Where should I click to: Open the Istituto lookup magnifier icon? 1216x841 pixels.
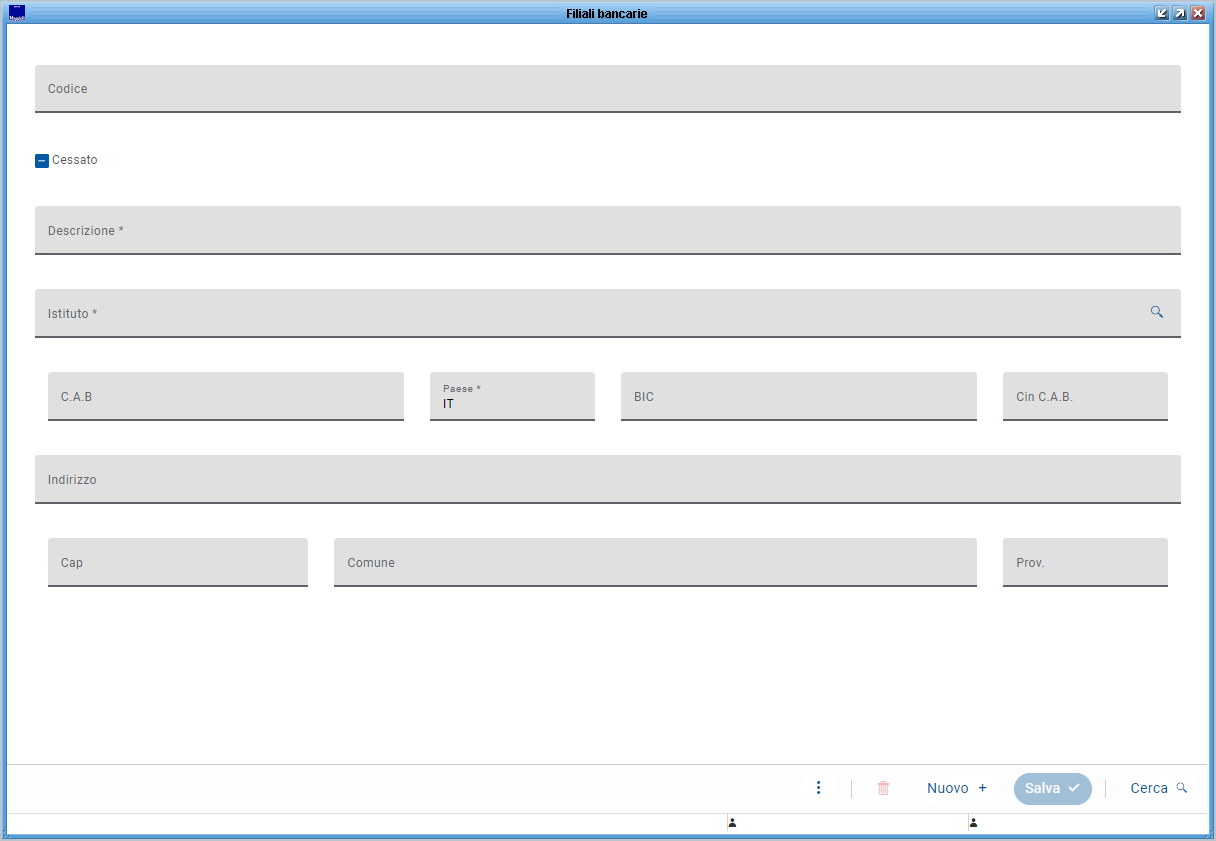pos(1156,312)
